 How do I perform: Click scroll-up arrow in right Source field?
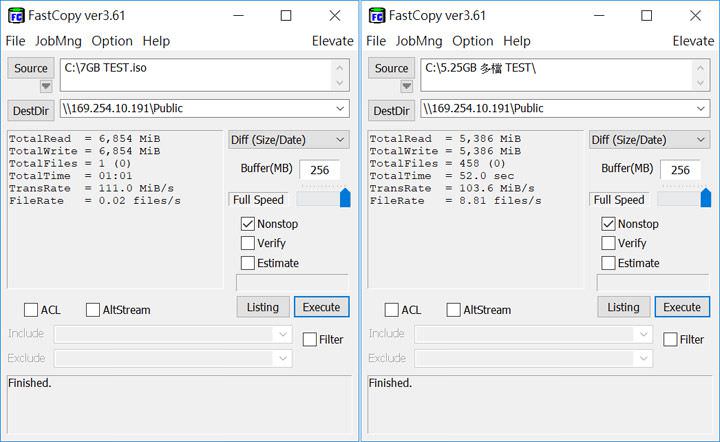700,68
